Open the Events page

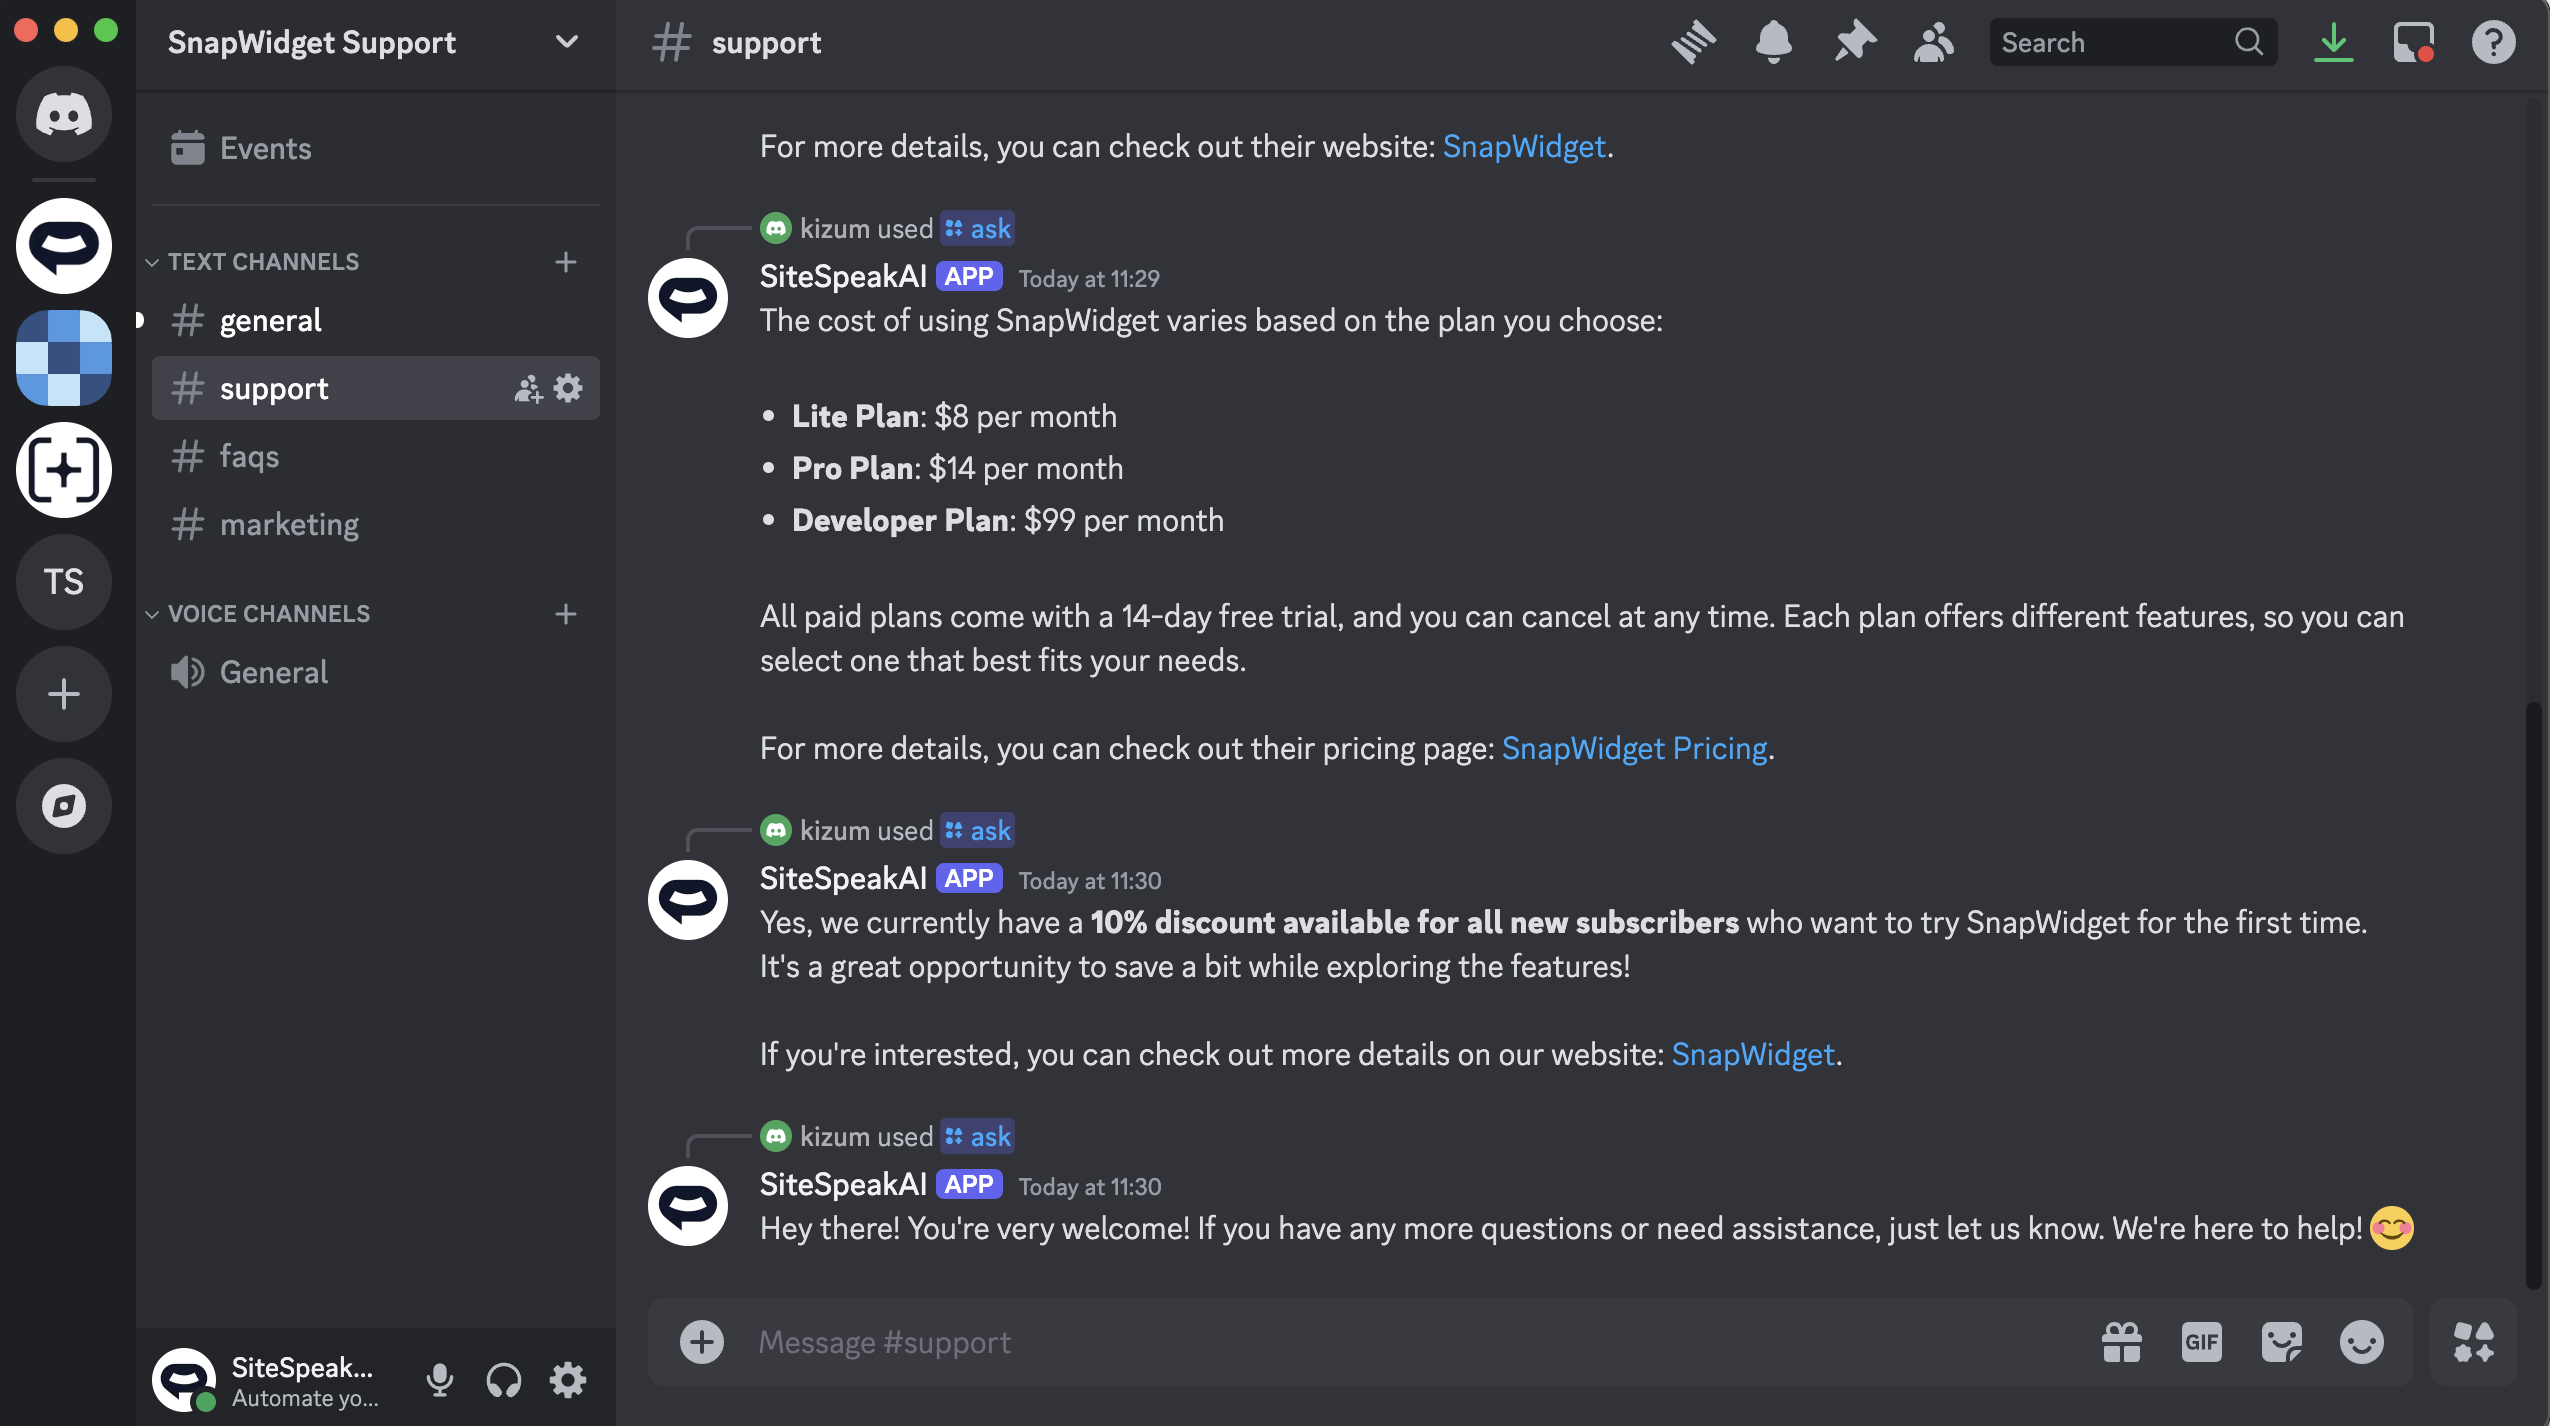(265, 149)
